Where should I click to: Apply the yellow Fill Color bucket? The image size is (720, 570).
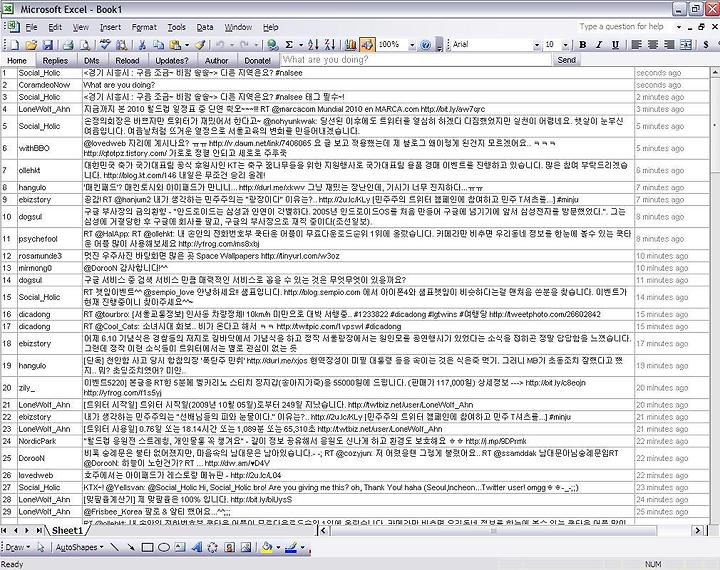coord(267,547)
